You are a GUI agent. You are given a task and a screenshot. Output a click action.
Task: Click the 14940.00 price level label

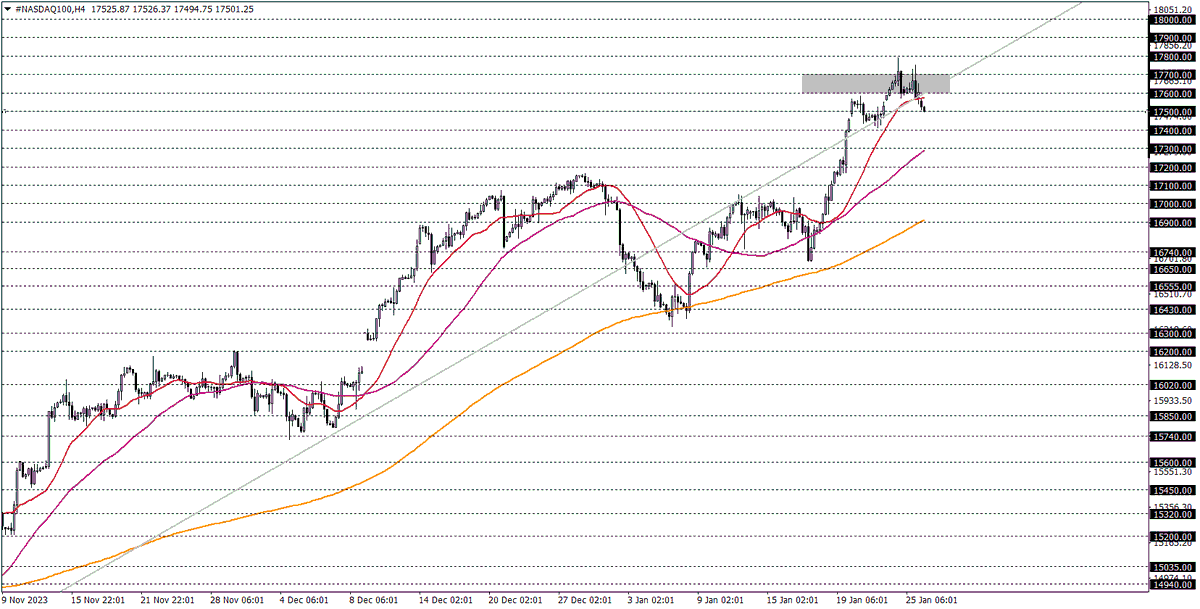pyautogui.click(x=1172, y=585)
